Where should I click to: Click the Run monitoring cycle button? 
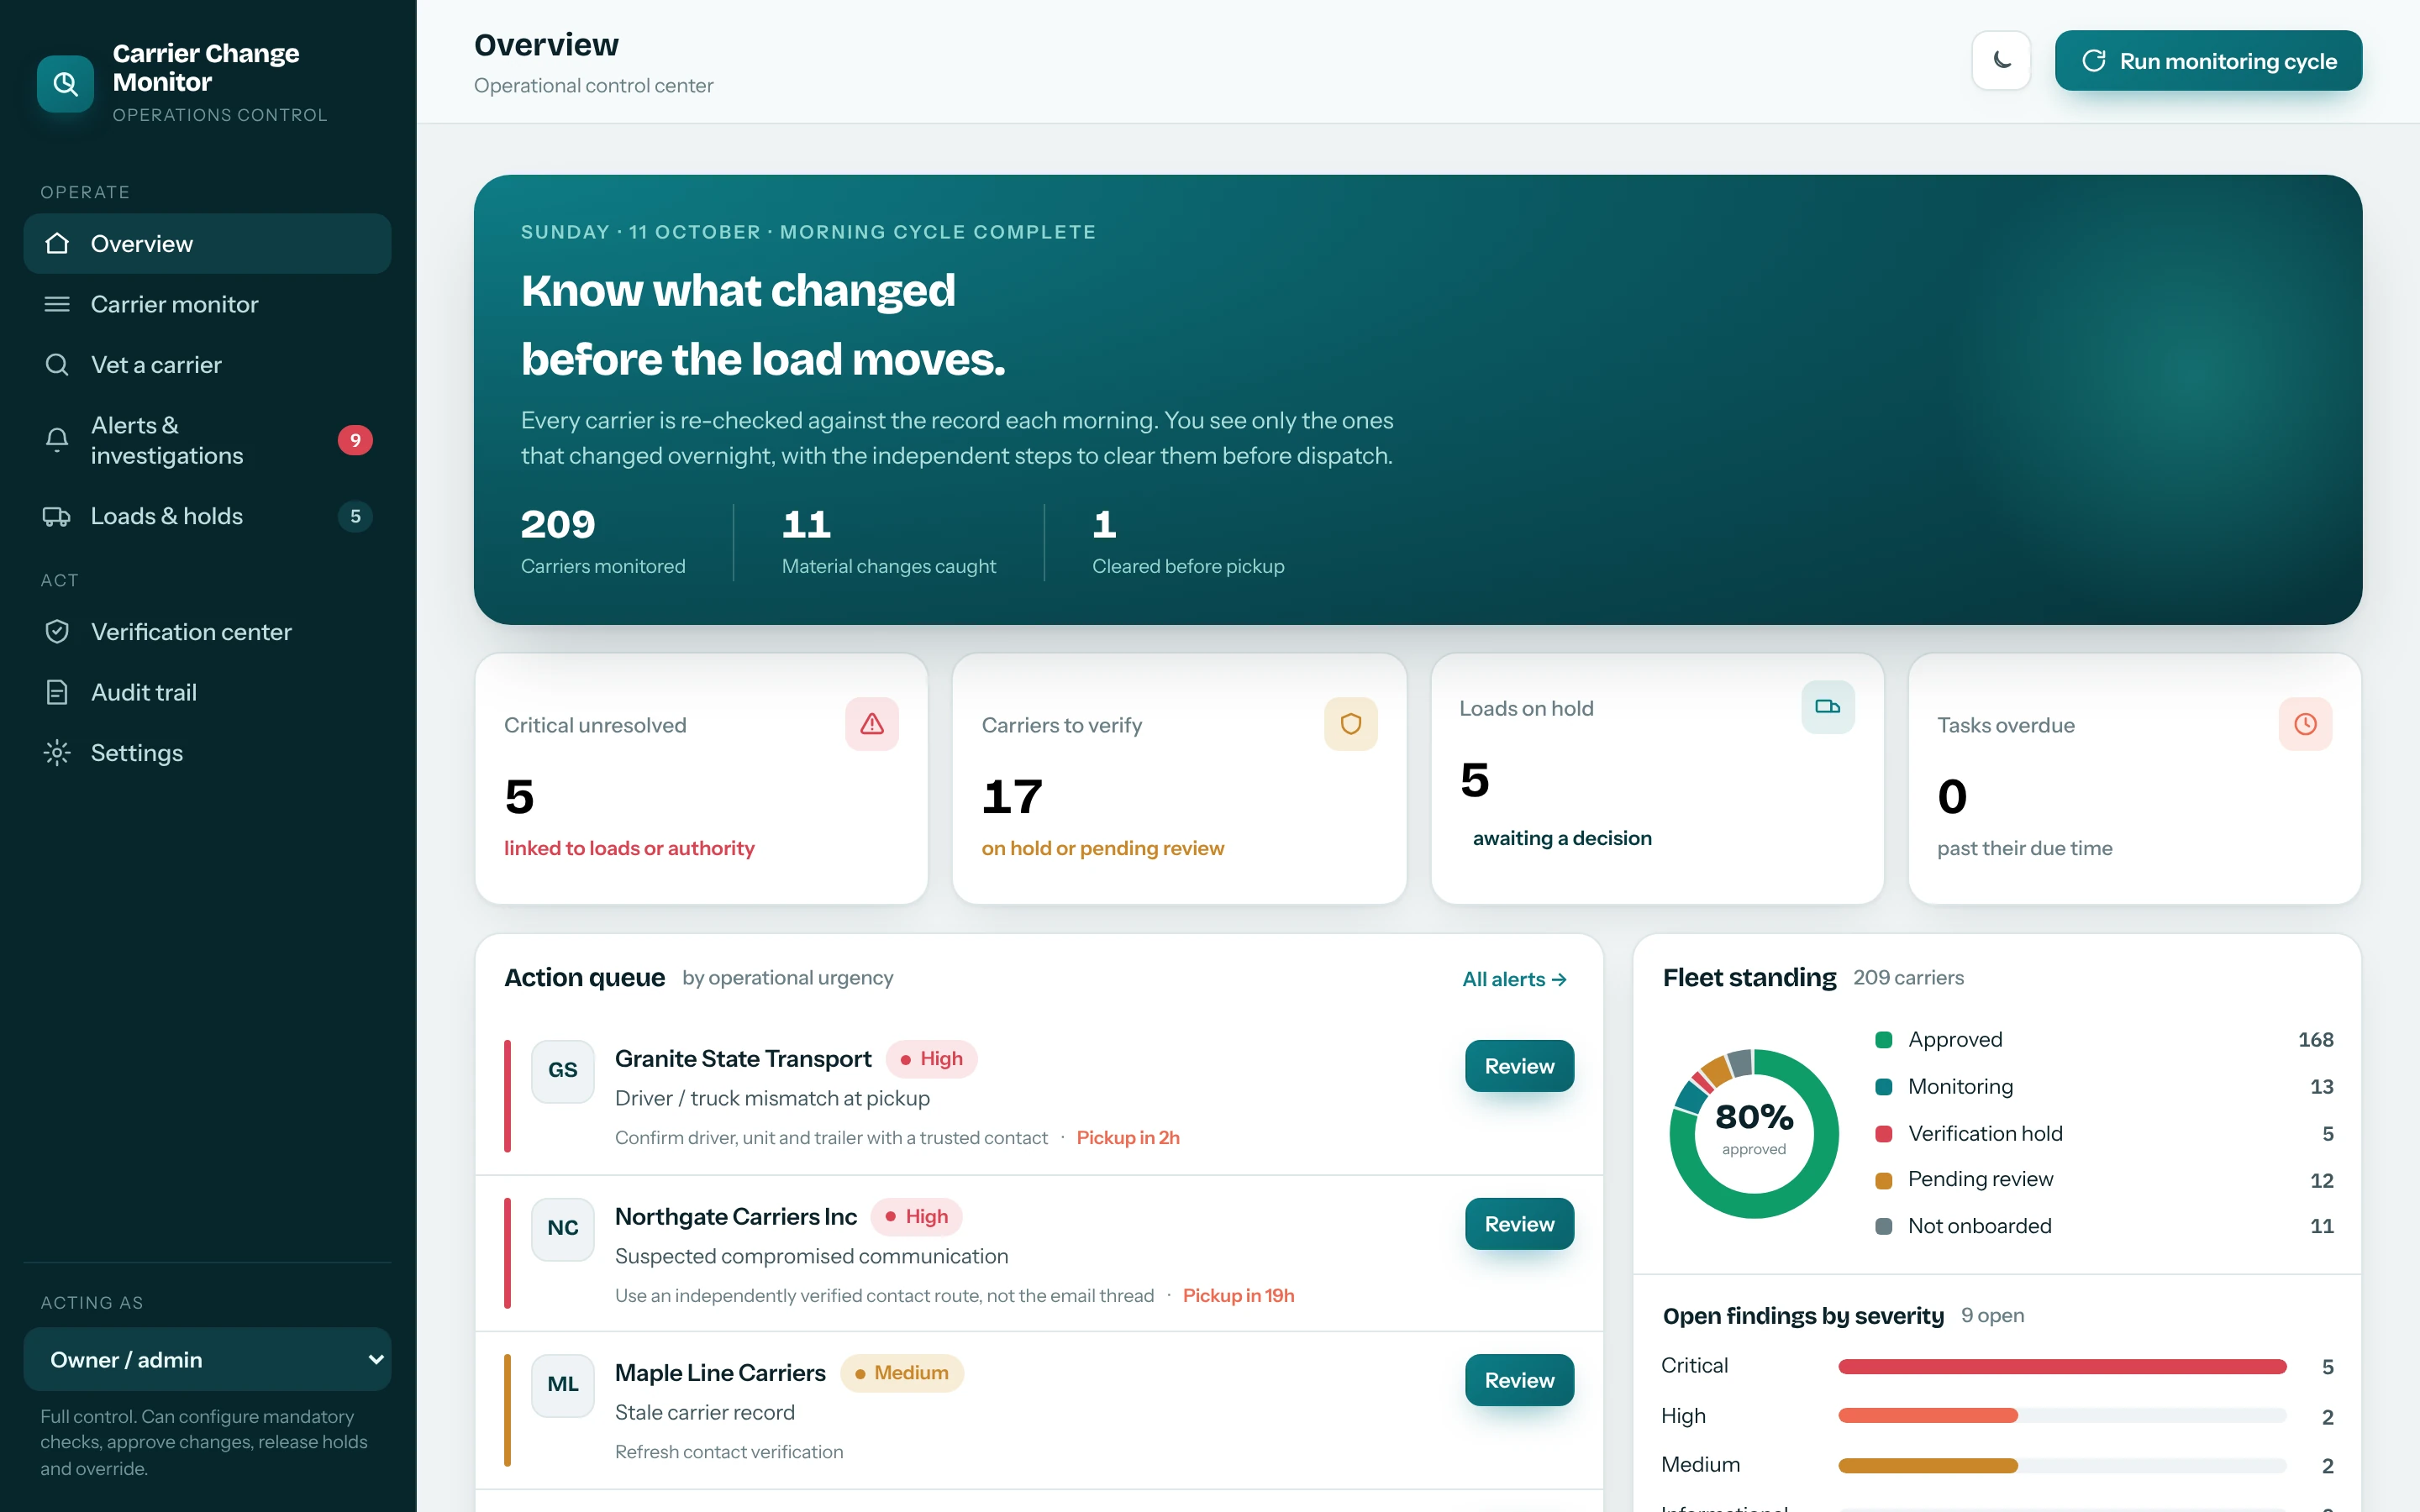coord(2208,60)
